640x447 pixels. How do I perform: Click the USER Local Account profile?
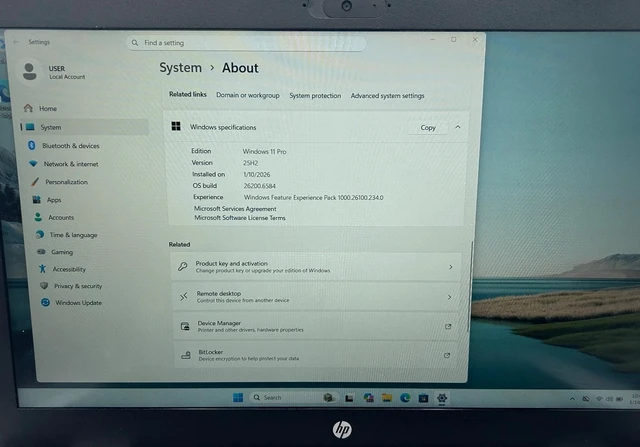(54, 72)
